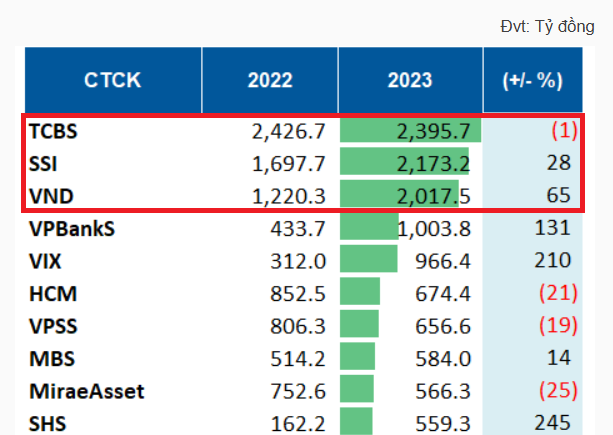The width and height of the screenshot is (613, 435).
Task: Click the 852.5 value for HCM
Action: [x=298, y=294]
